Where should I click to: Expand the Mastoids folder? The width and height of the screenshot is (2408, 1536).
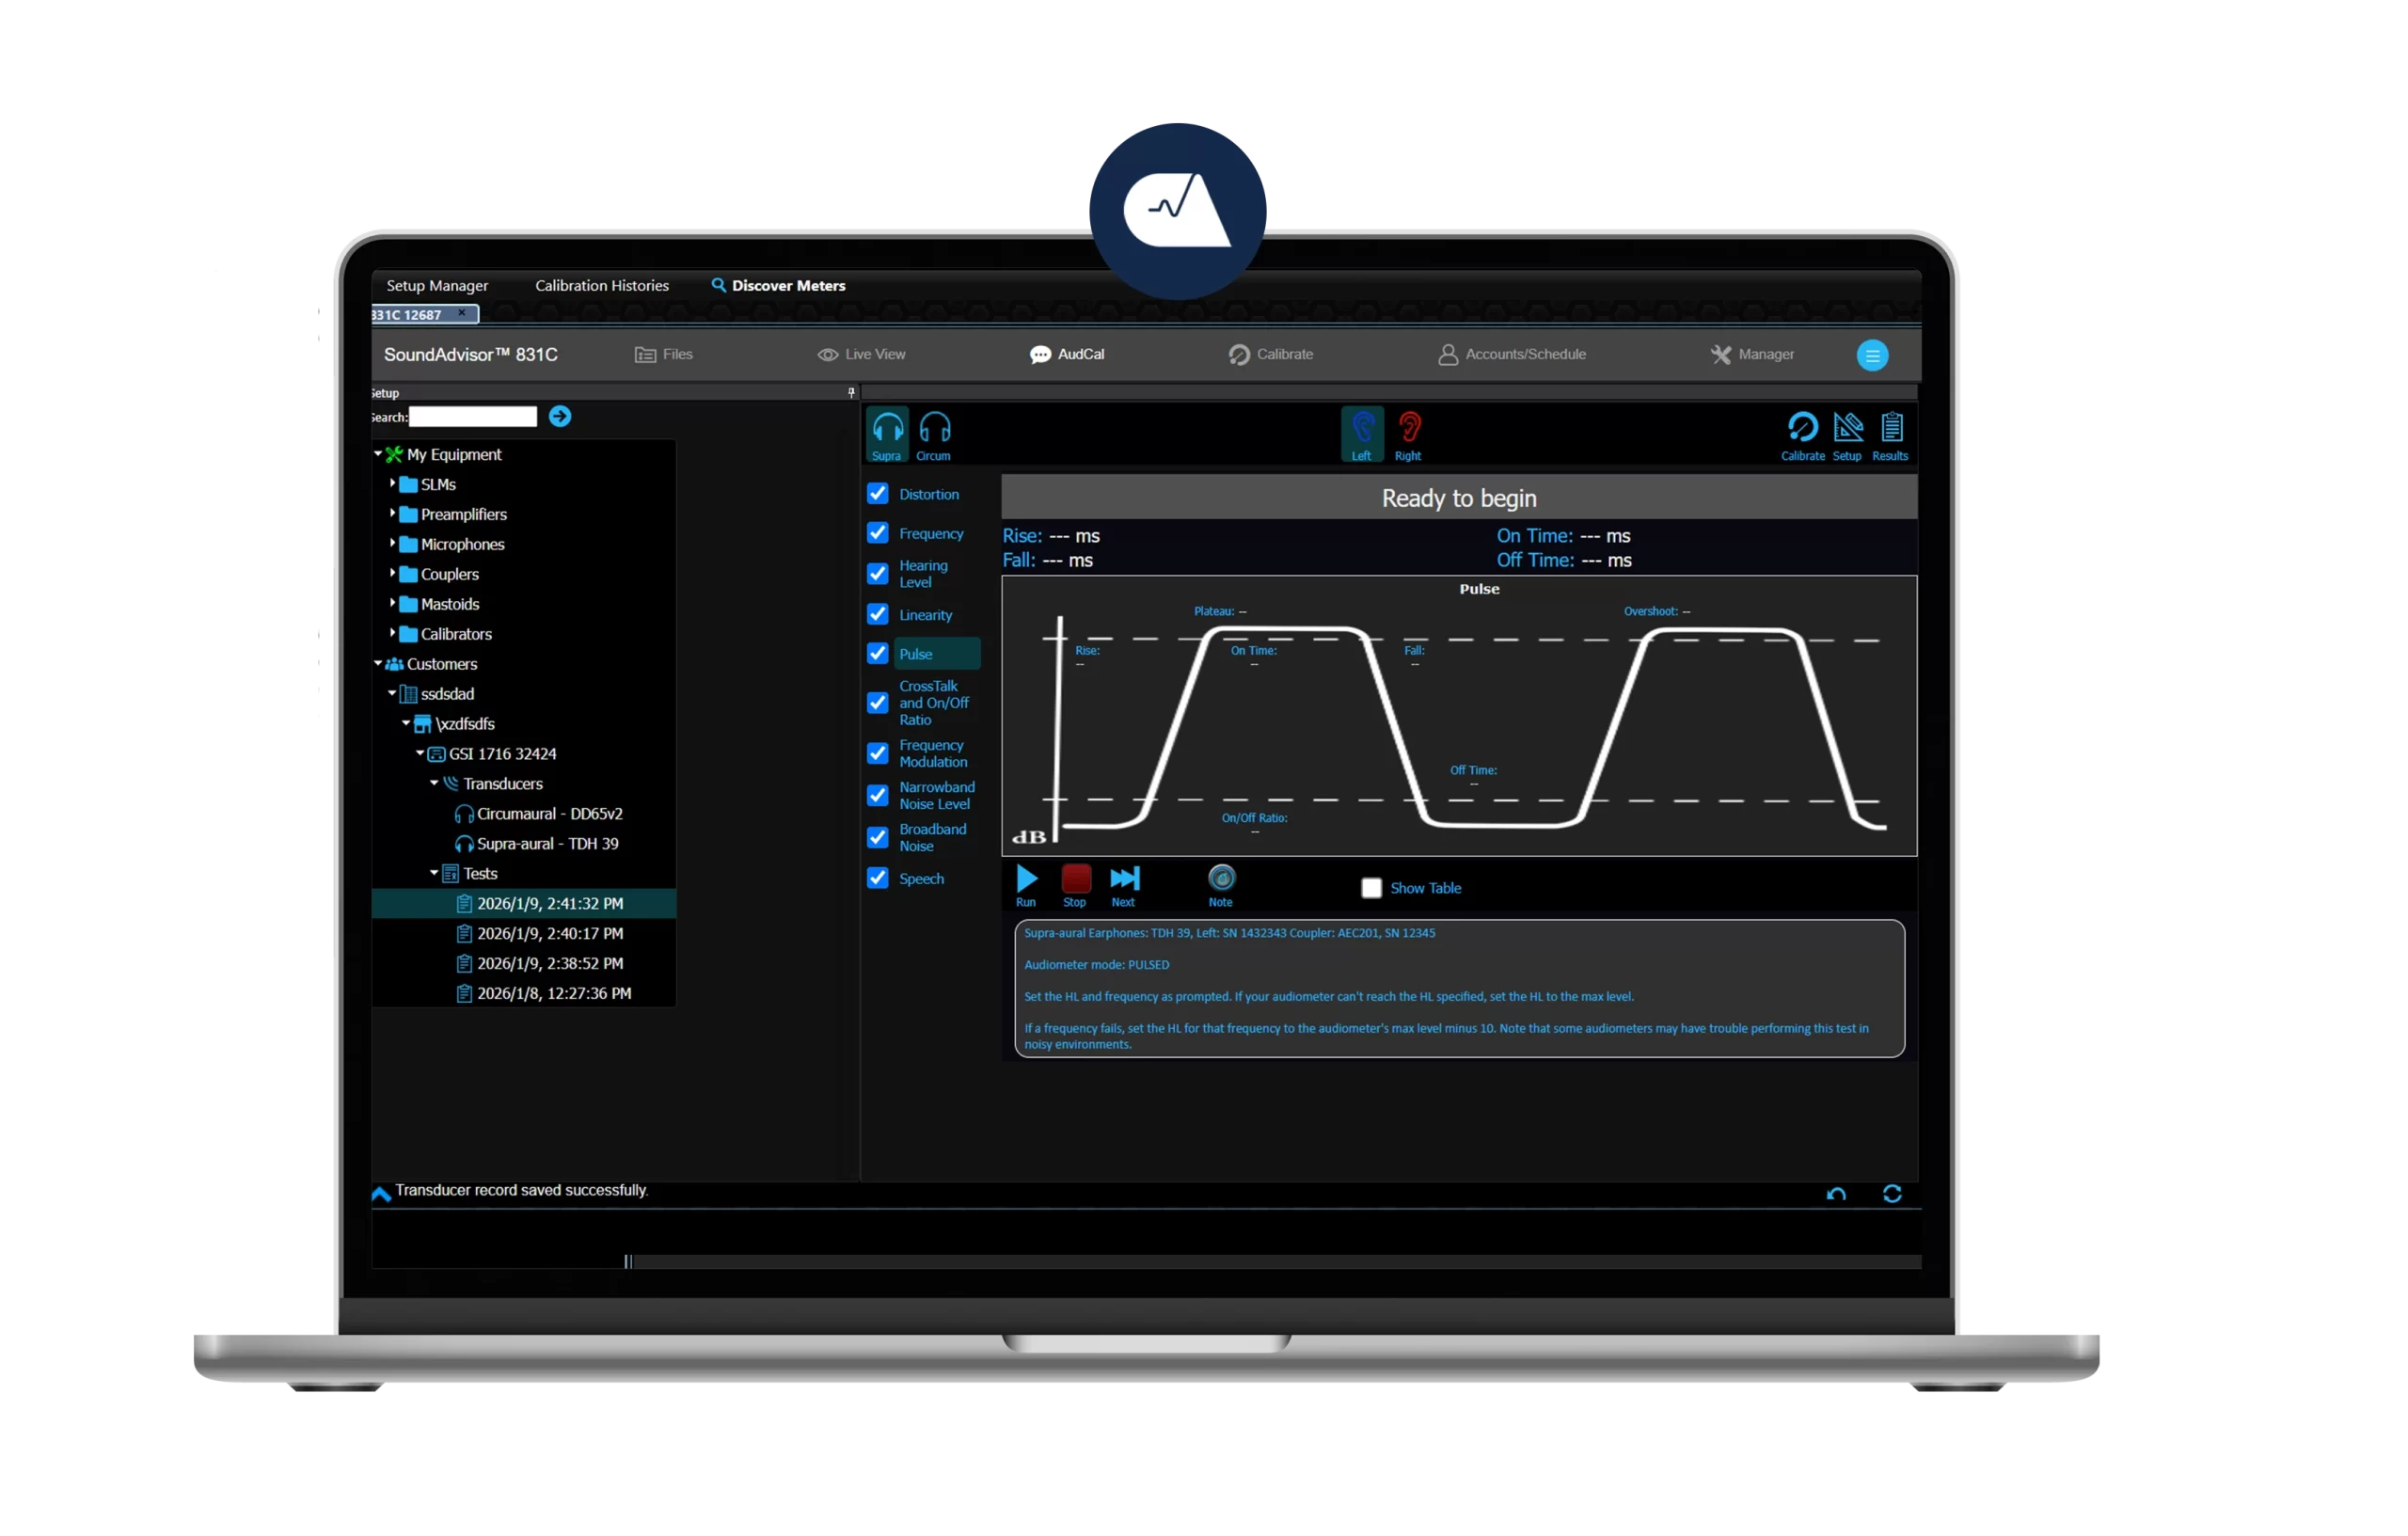[392, 604]
